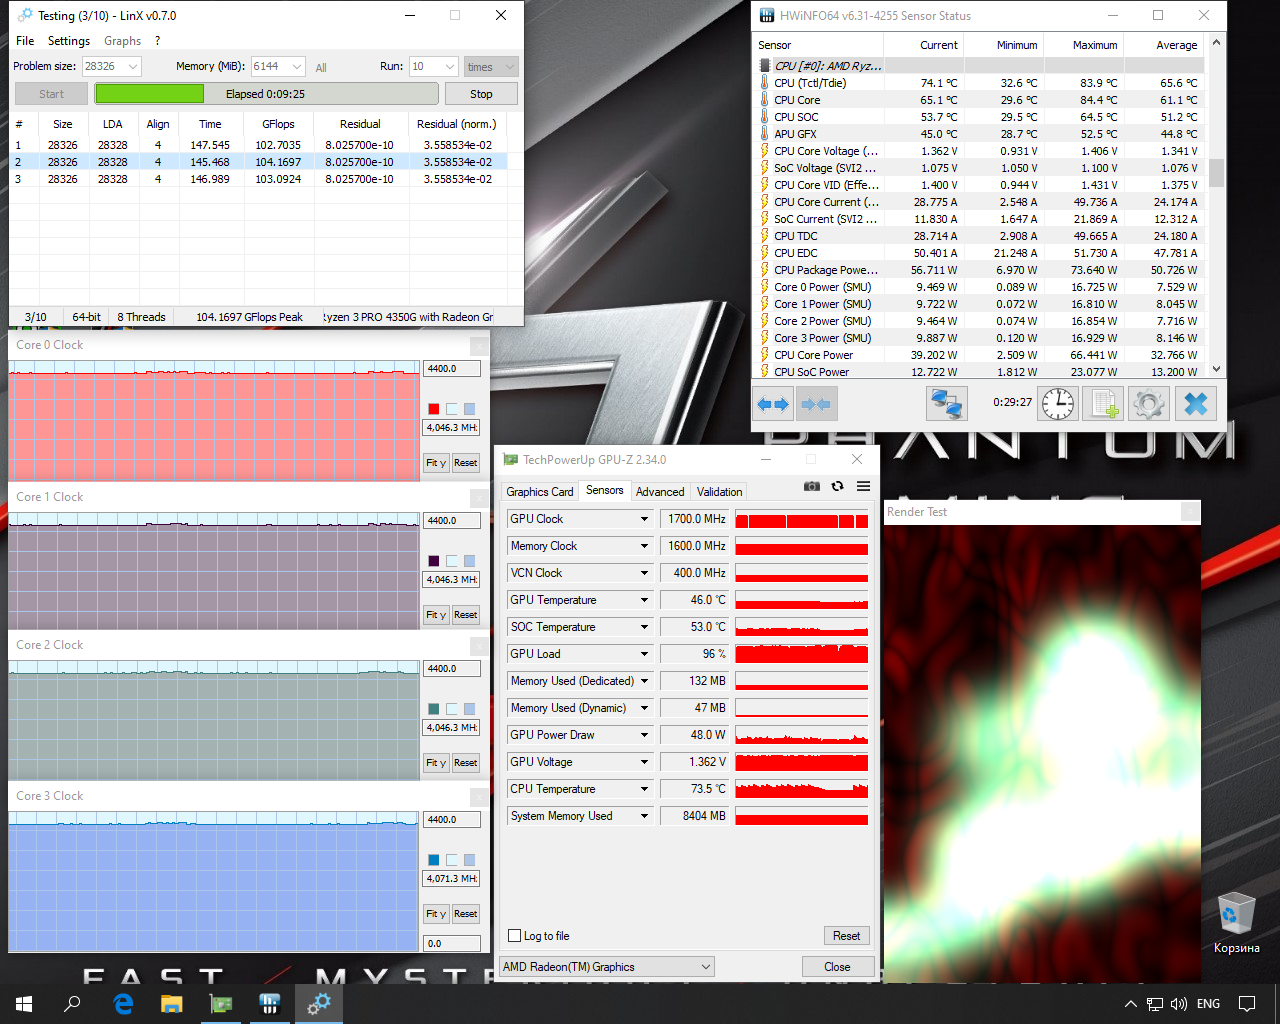
Task: Click the Close button in GPU-Z
Action: (837, 967)
